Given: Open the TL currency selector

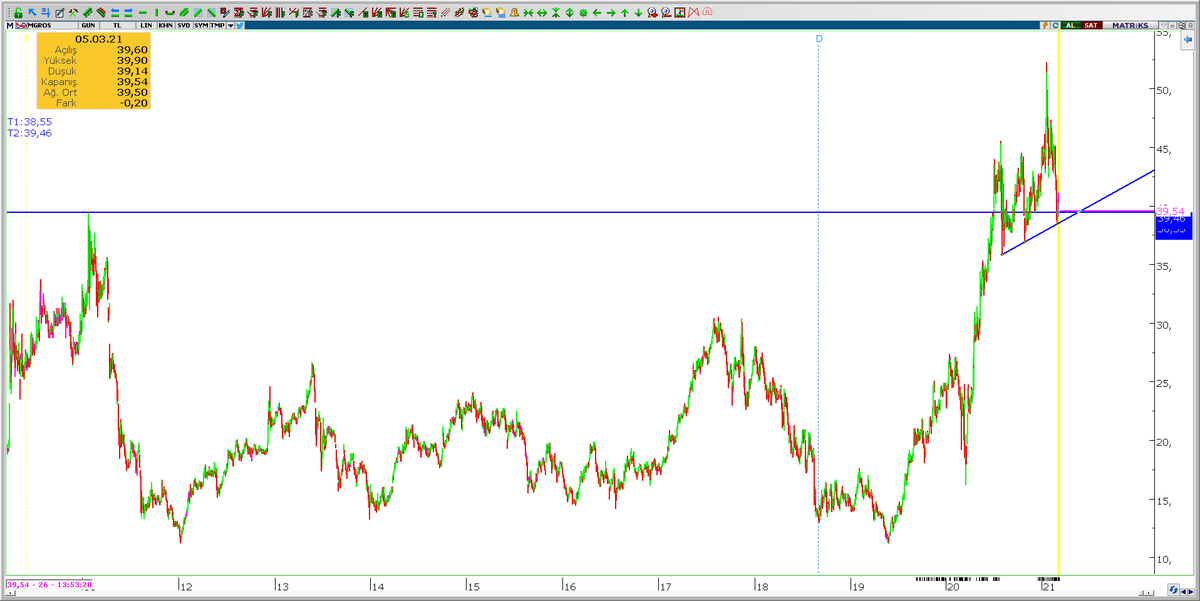Looking at the screenshot, I should [120, 25].
